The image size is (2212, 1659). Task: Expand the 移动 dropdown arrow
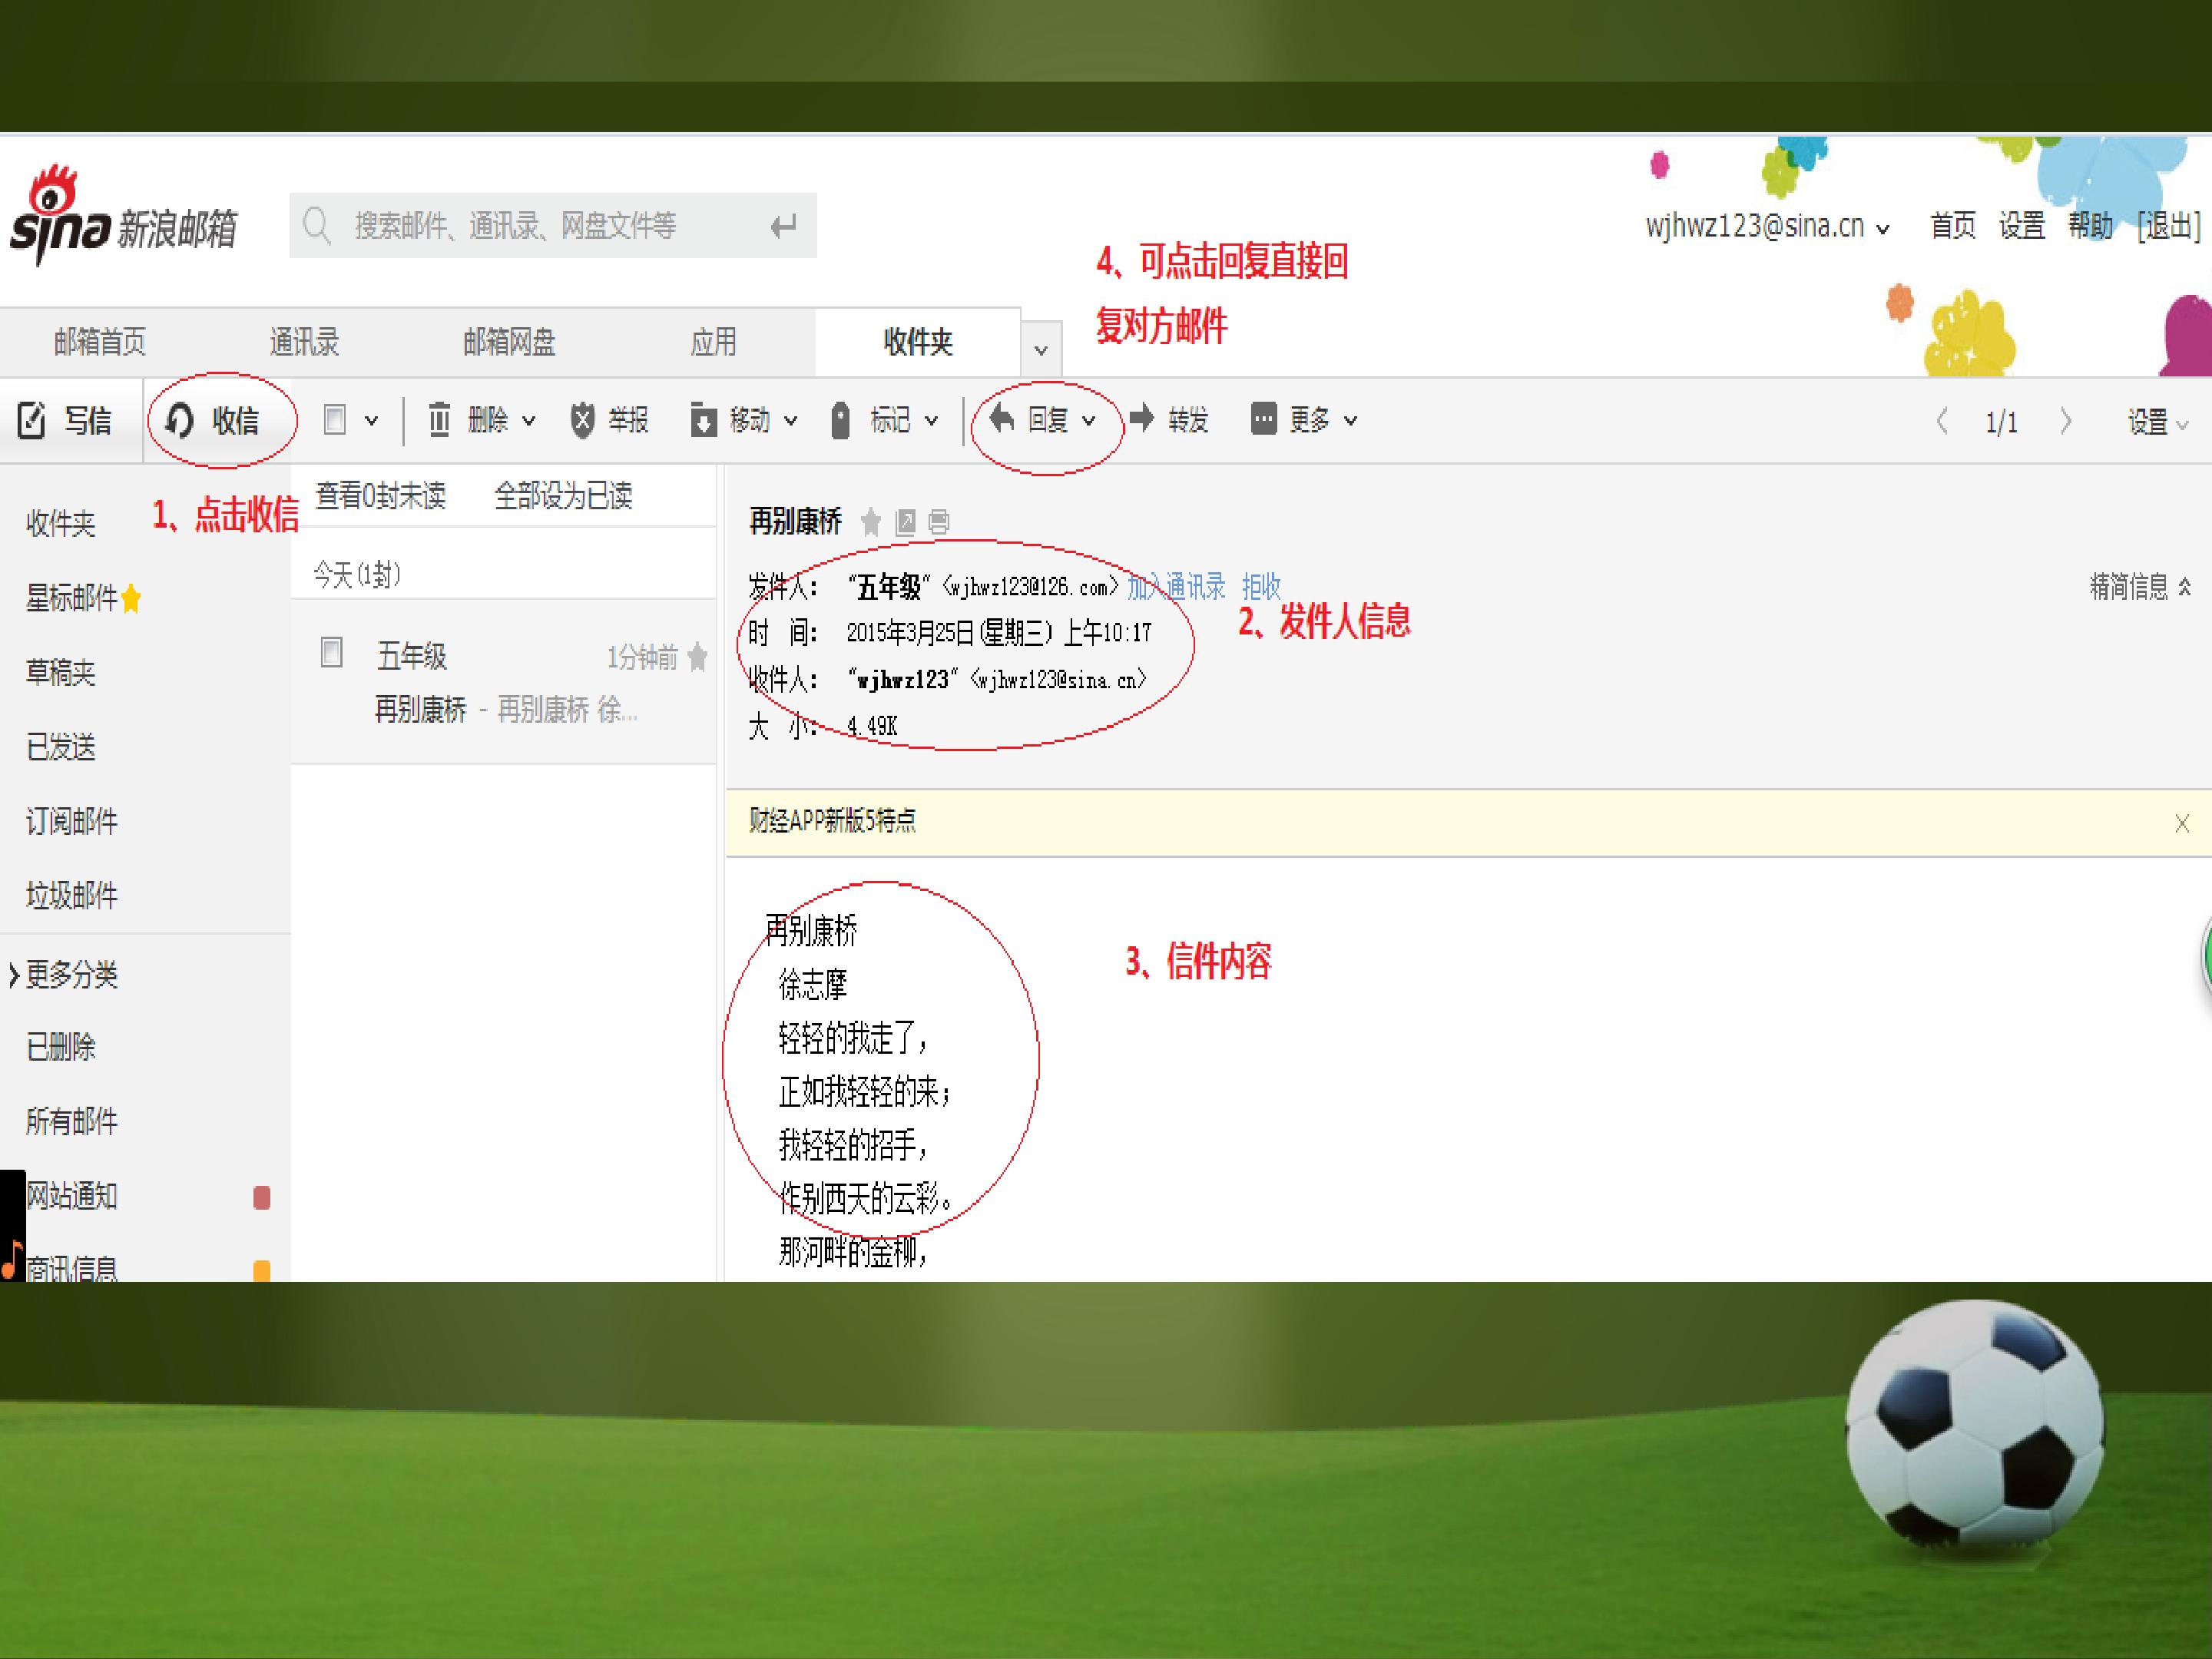tap(790, 422)
